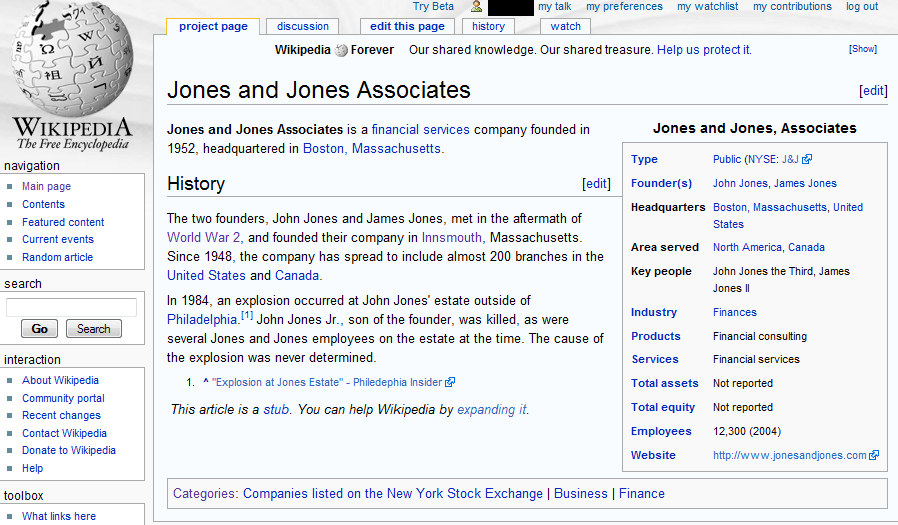Click external link icon next to NYSE J&J
Image resolution: width=898 pixels, height=525 pixels.
[807, 159]
